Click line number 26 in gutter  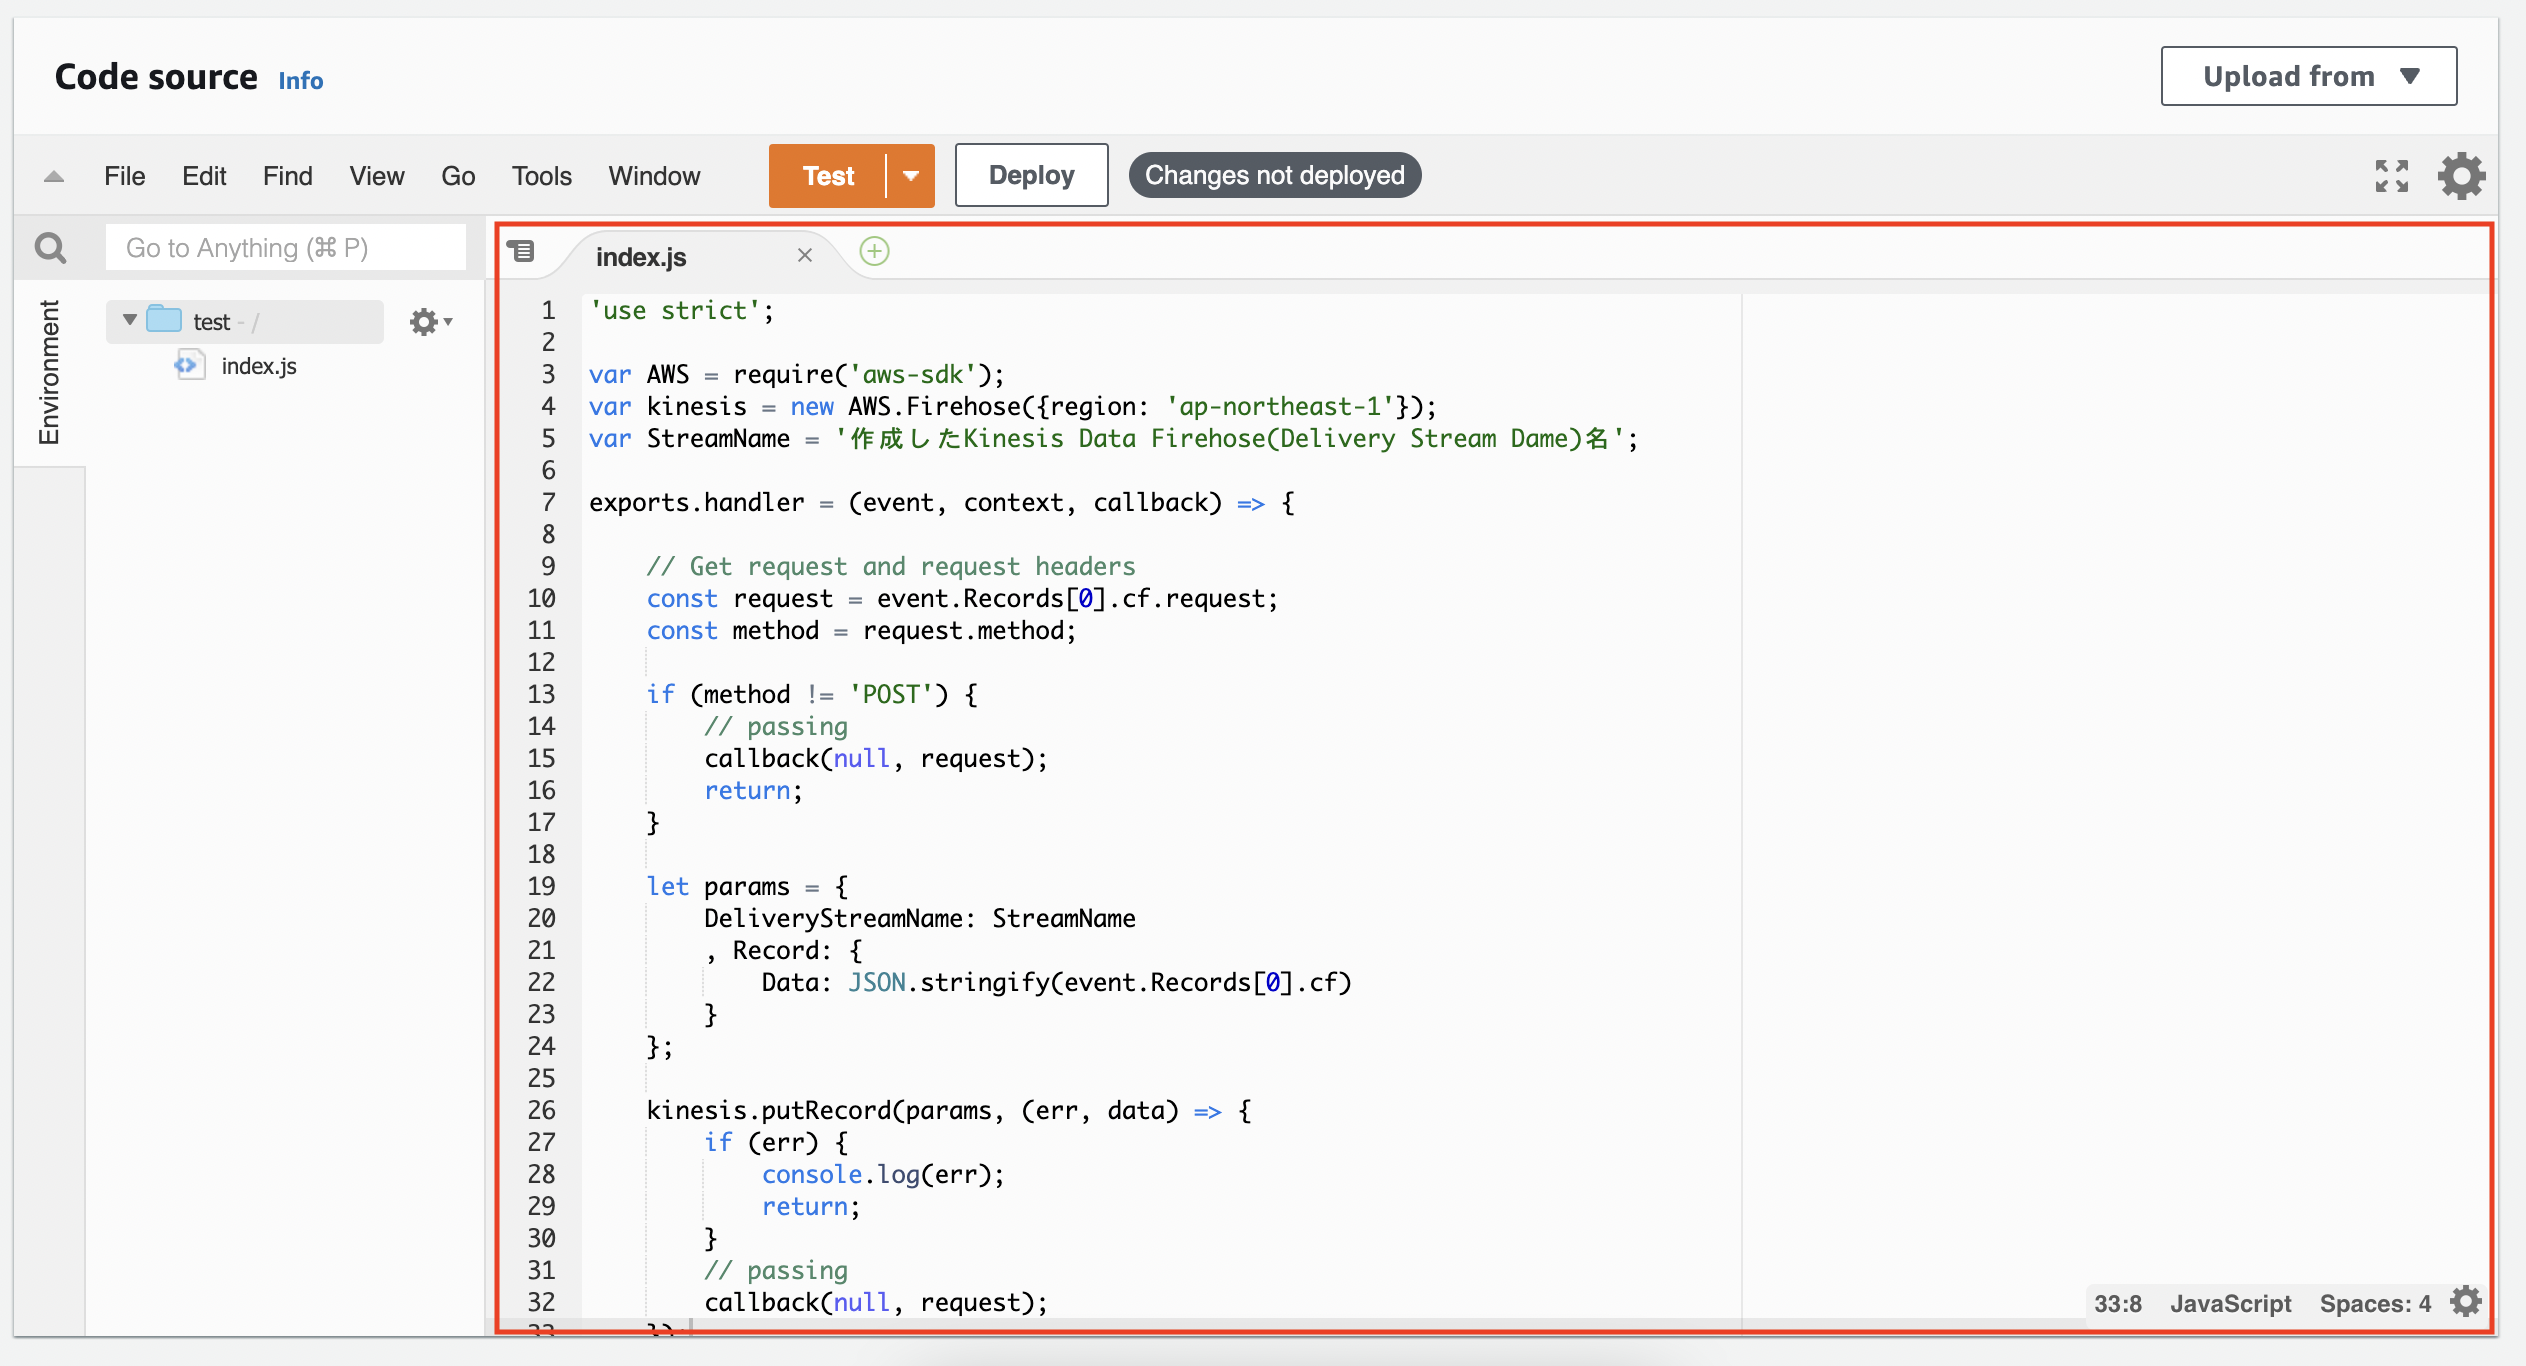(x=541, y=1110)
